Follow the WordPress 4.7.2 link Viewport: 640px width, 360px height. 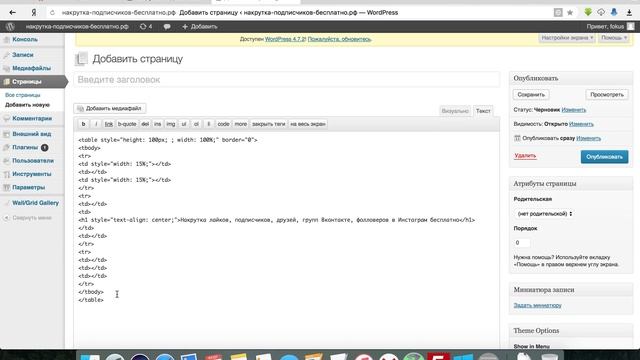[x=285, y=39]
